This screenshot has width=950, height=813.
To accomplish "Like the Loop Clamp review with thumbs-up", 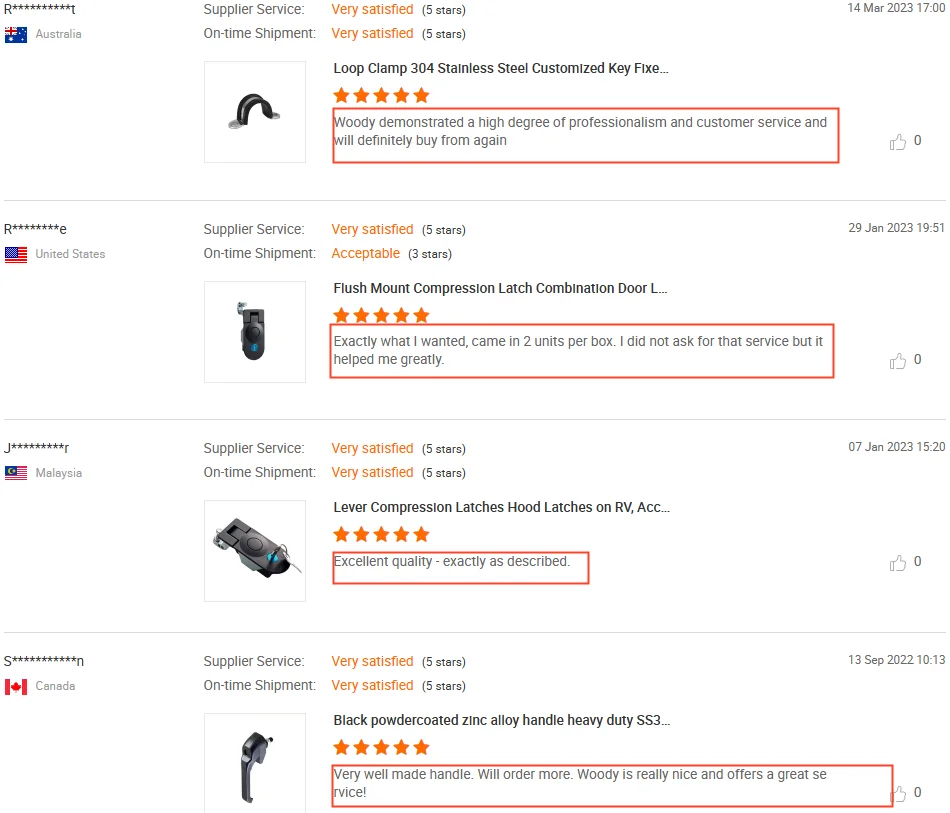I will click(897, 142).
